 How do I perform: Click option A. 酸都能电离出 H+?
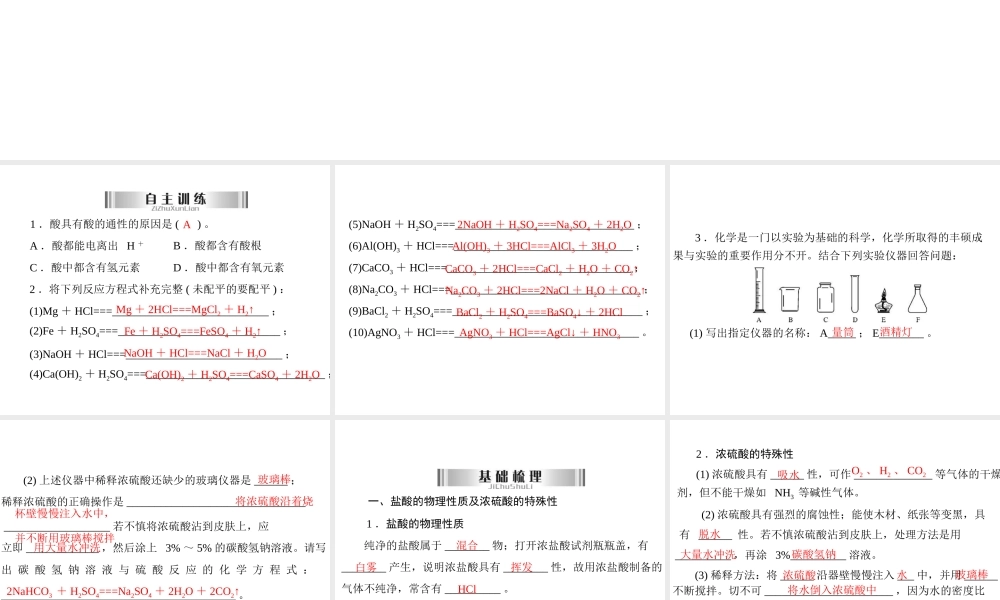(x=86, y=245)
